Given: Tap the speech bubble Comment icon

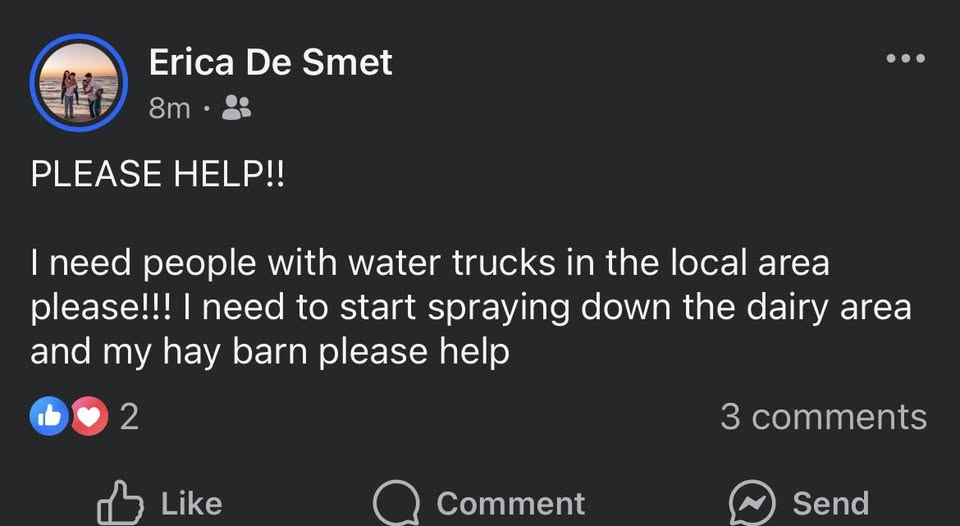Looking at the screenshot, I should pos(396,503).
